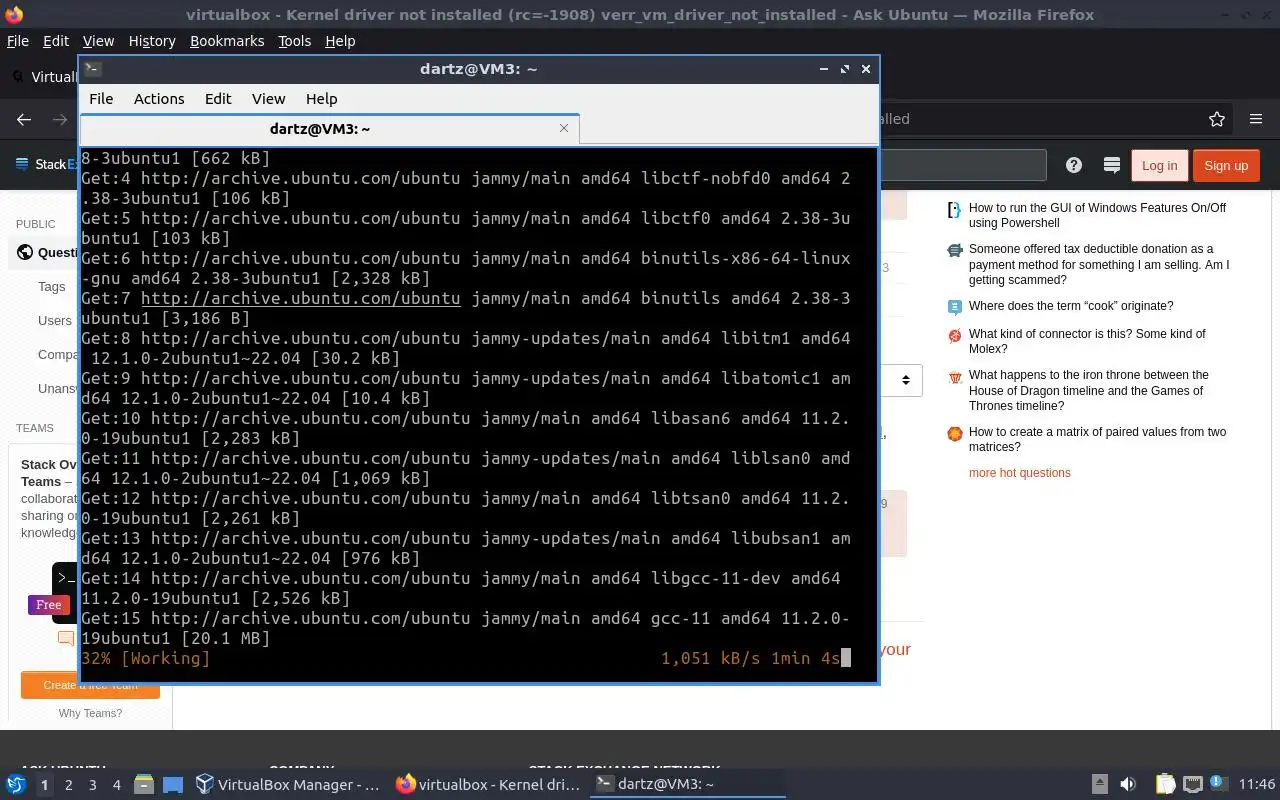Screen dimensions: 1280x800
Task: Click the site icon beside the Molex connector question
Action: tap(955, 335)
